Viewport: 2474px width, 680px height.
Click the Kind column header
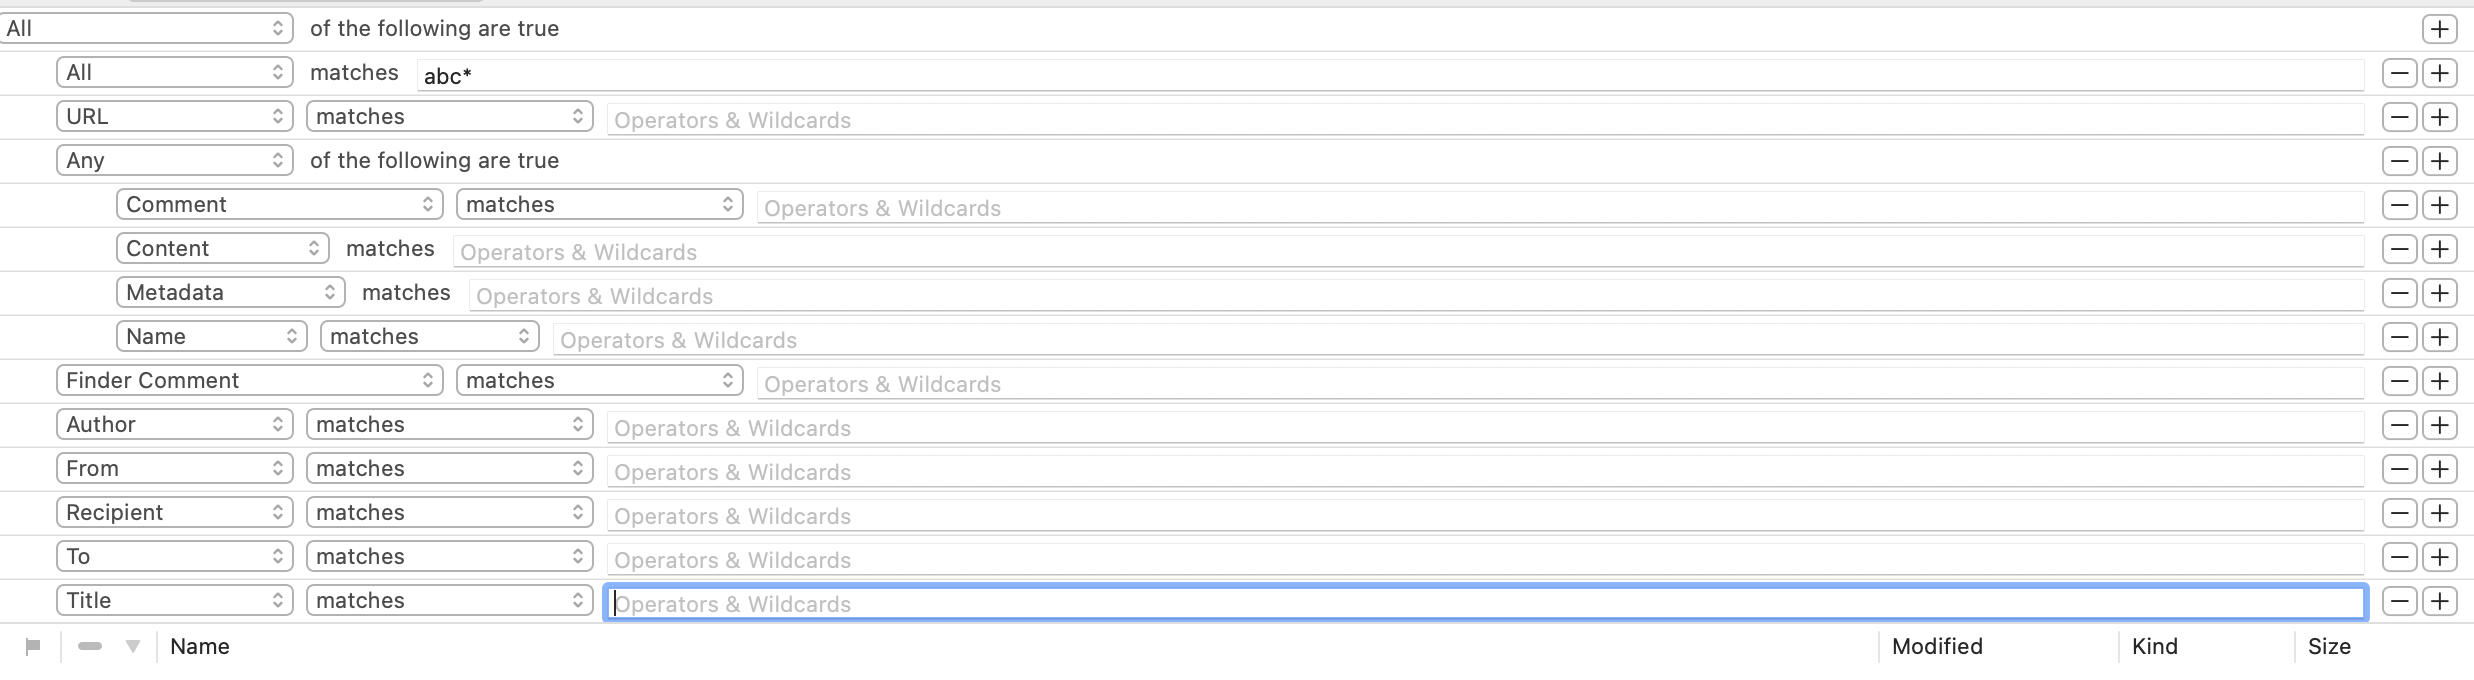(x=2155, y=647)
